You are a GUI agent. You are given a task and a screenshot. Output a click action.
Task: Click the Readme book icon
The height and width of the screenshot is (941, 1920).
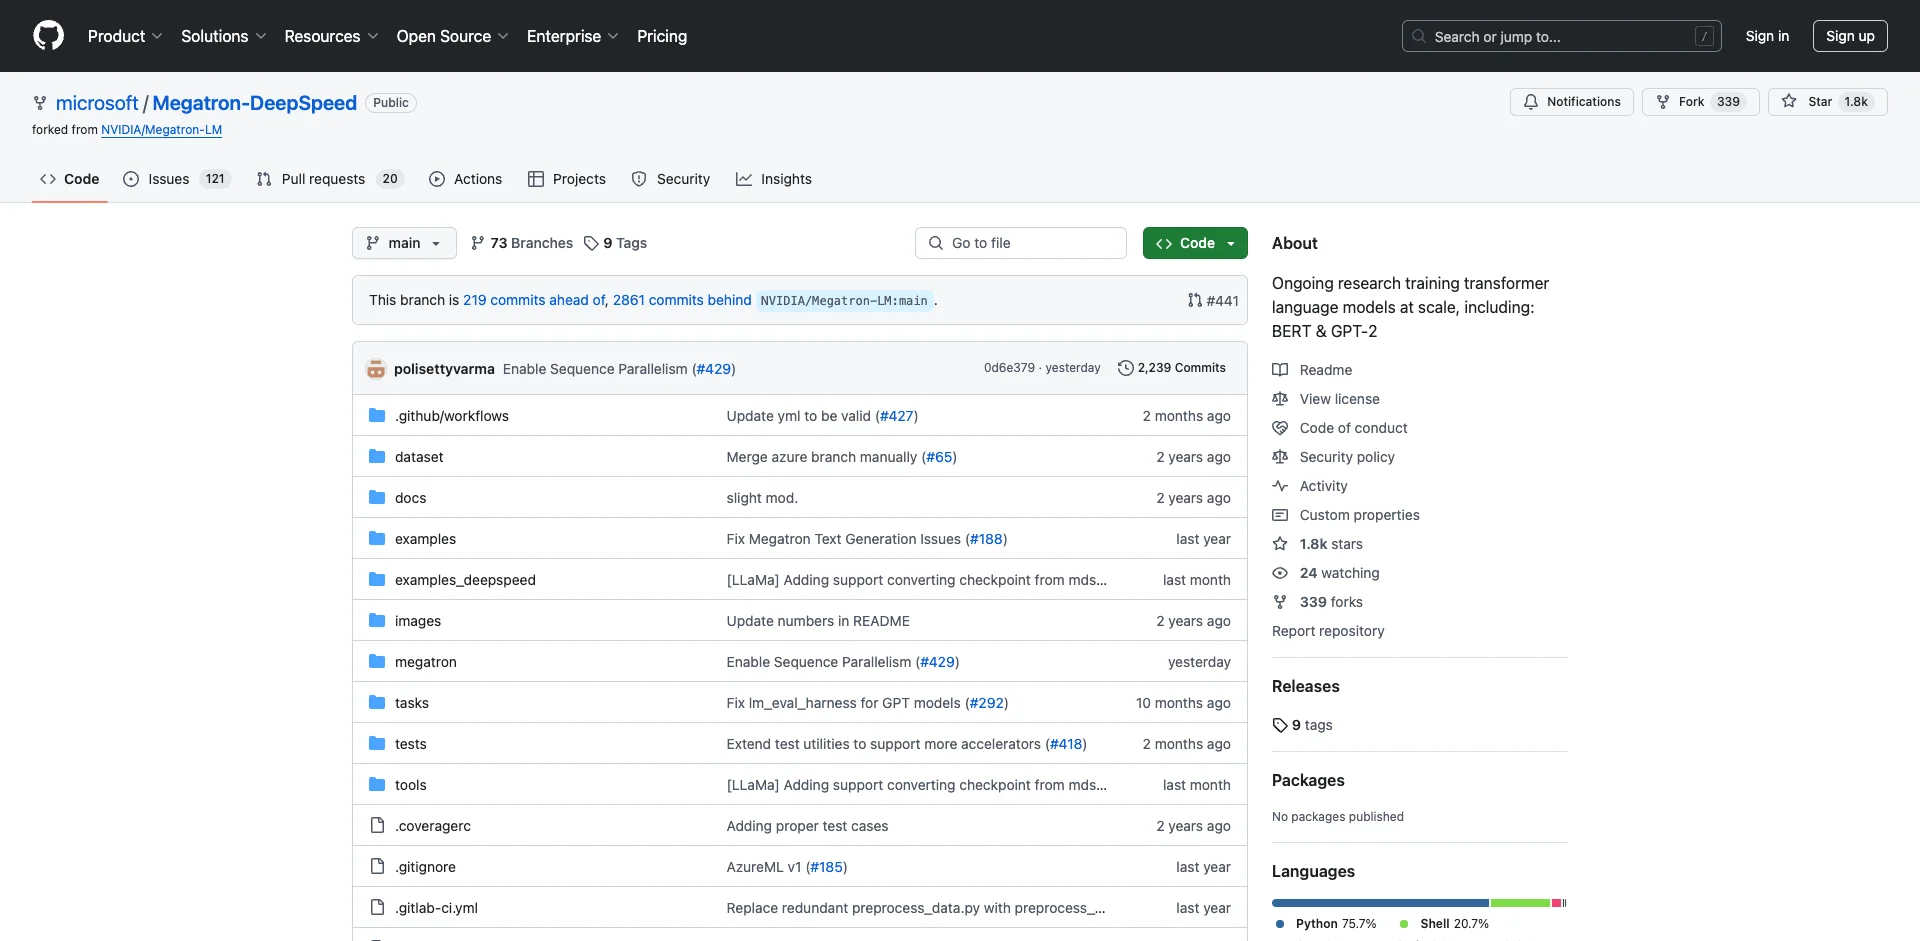tap(1280, 370)
